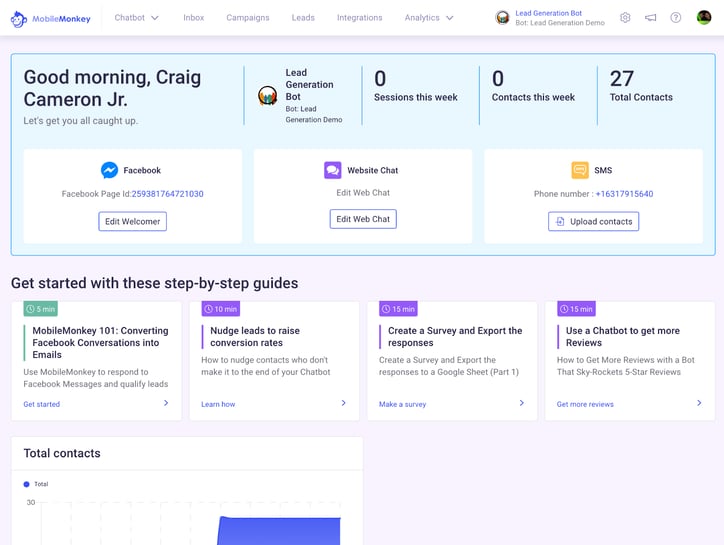Click arrow on Create a Survey guide
The image size is (724, 545).
pos(522,403)
